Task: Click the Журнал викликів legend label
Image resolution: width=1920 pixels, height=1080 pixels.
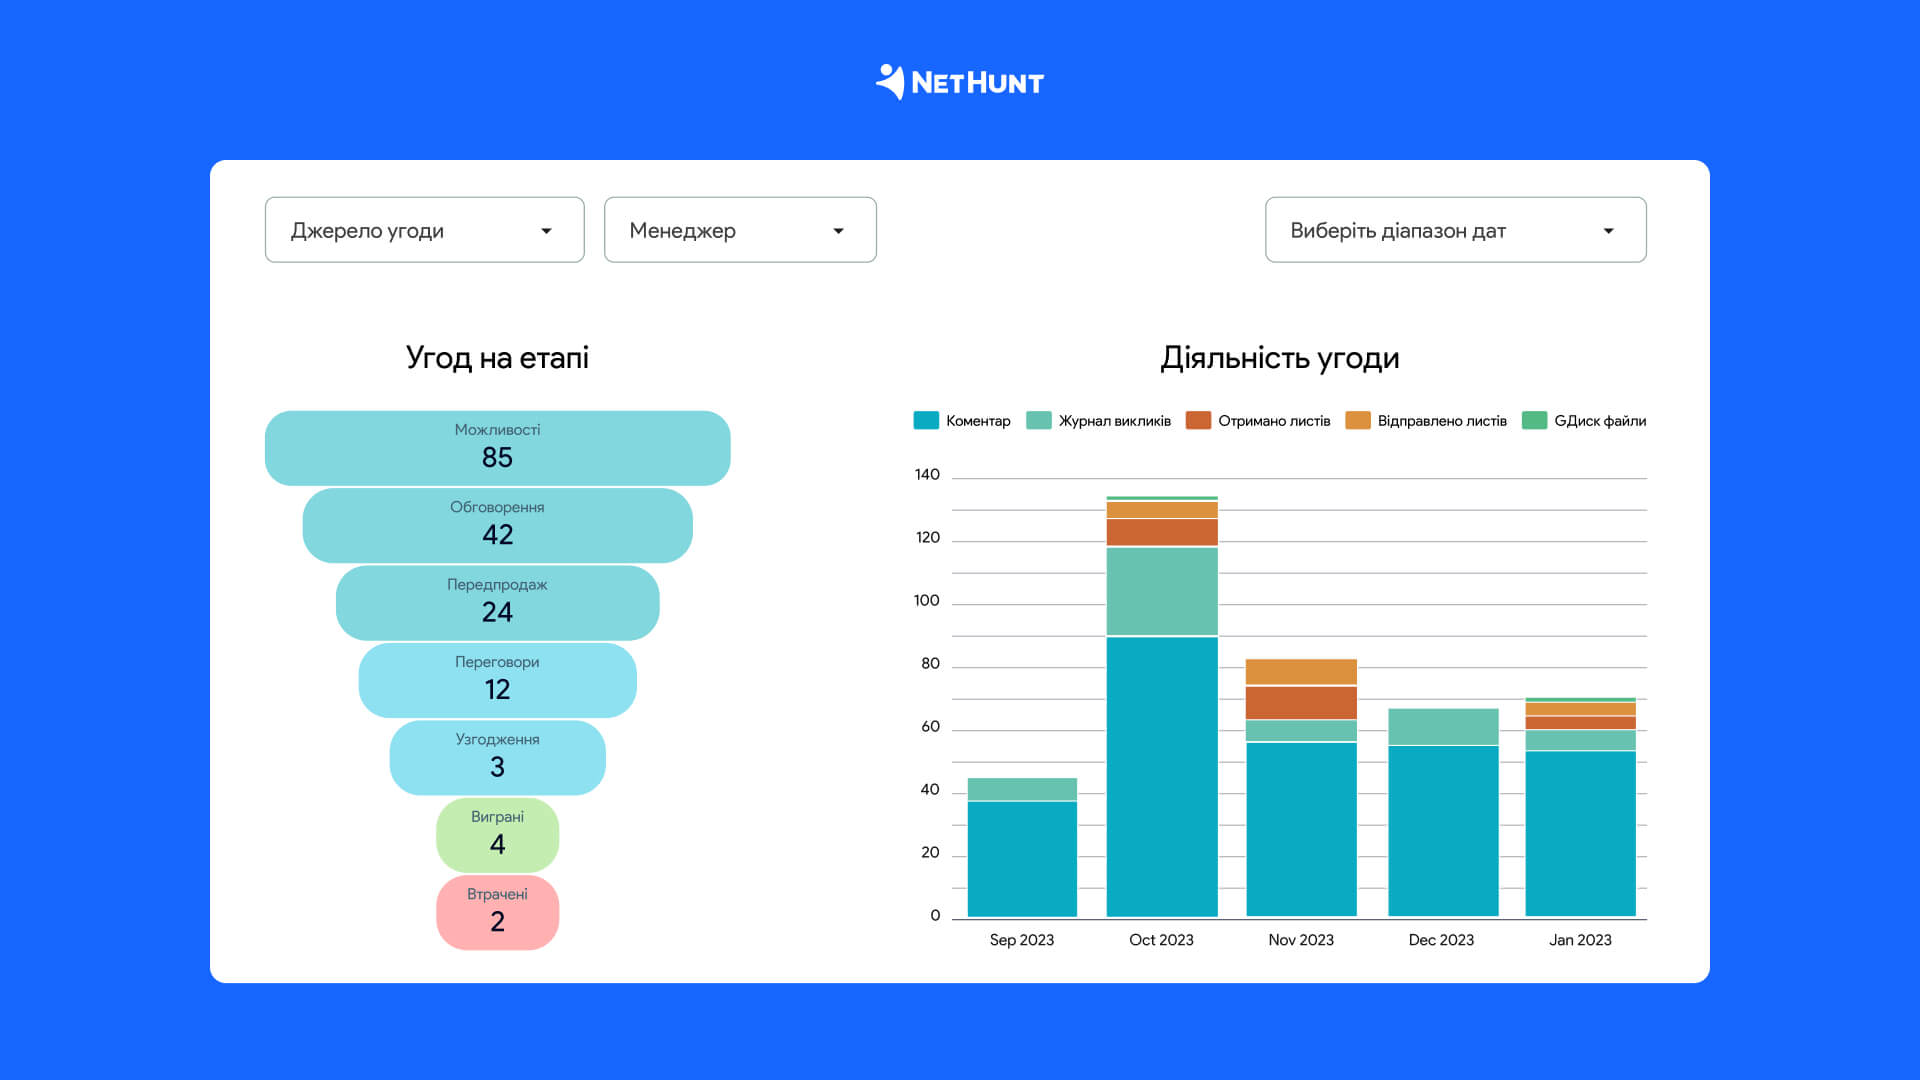Action: pos(1115,421)
